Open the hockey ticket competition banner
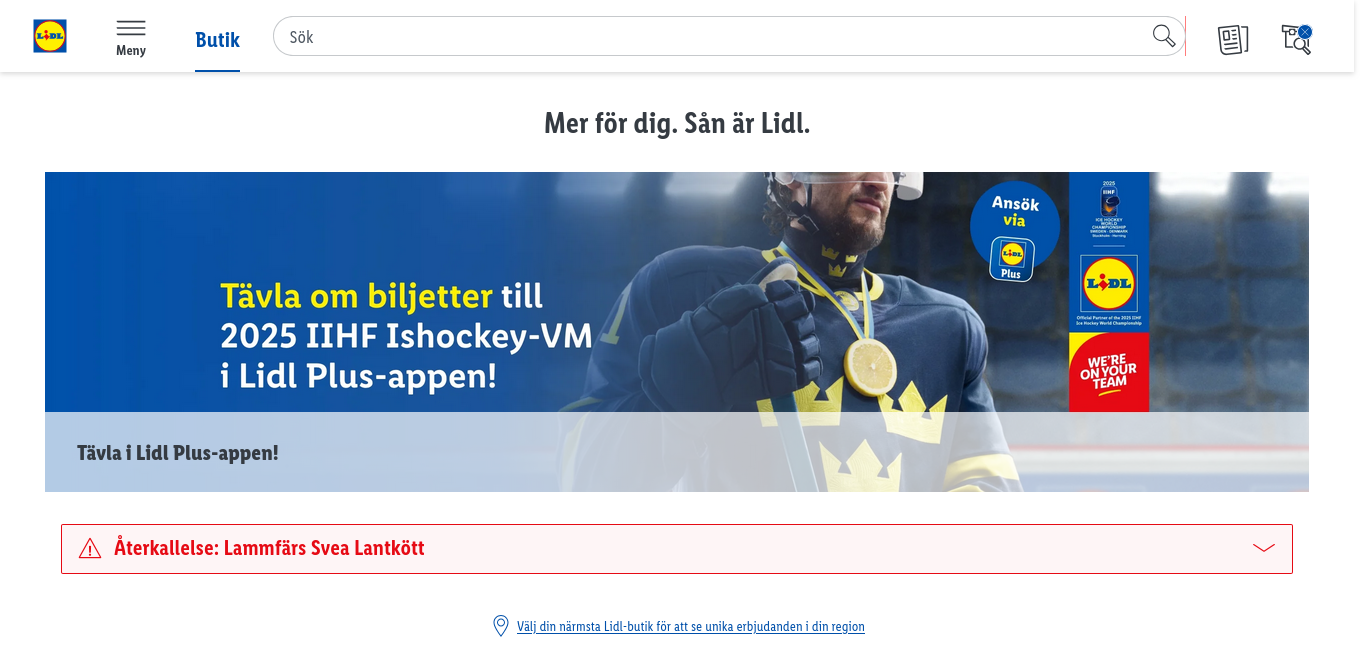Image resolution: width=1366 pixels, height=651 pixels. pos(677,332)
